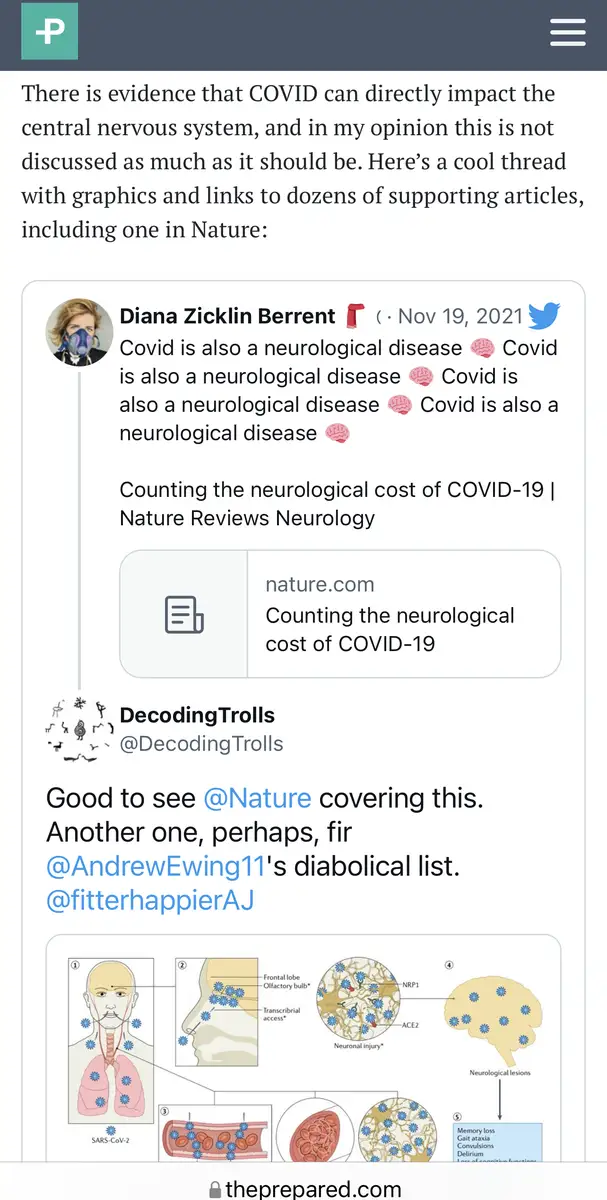Click the DecodingTrolls display name
Viewport: 607px width, 1200px height.
(x=197, y=715)
